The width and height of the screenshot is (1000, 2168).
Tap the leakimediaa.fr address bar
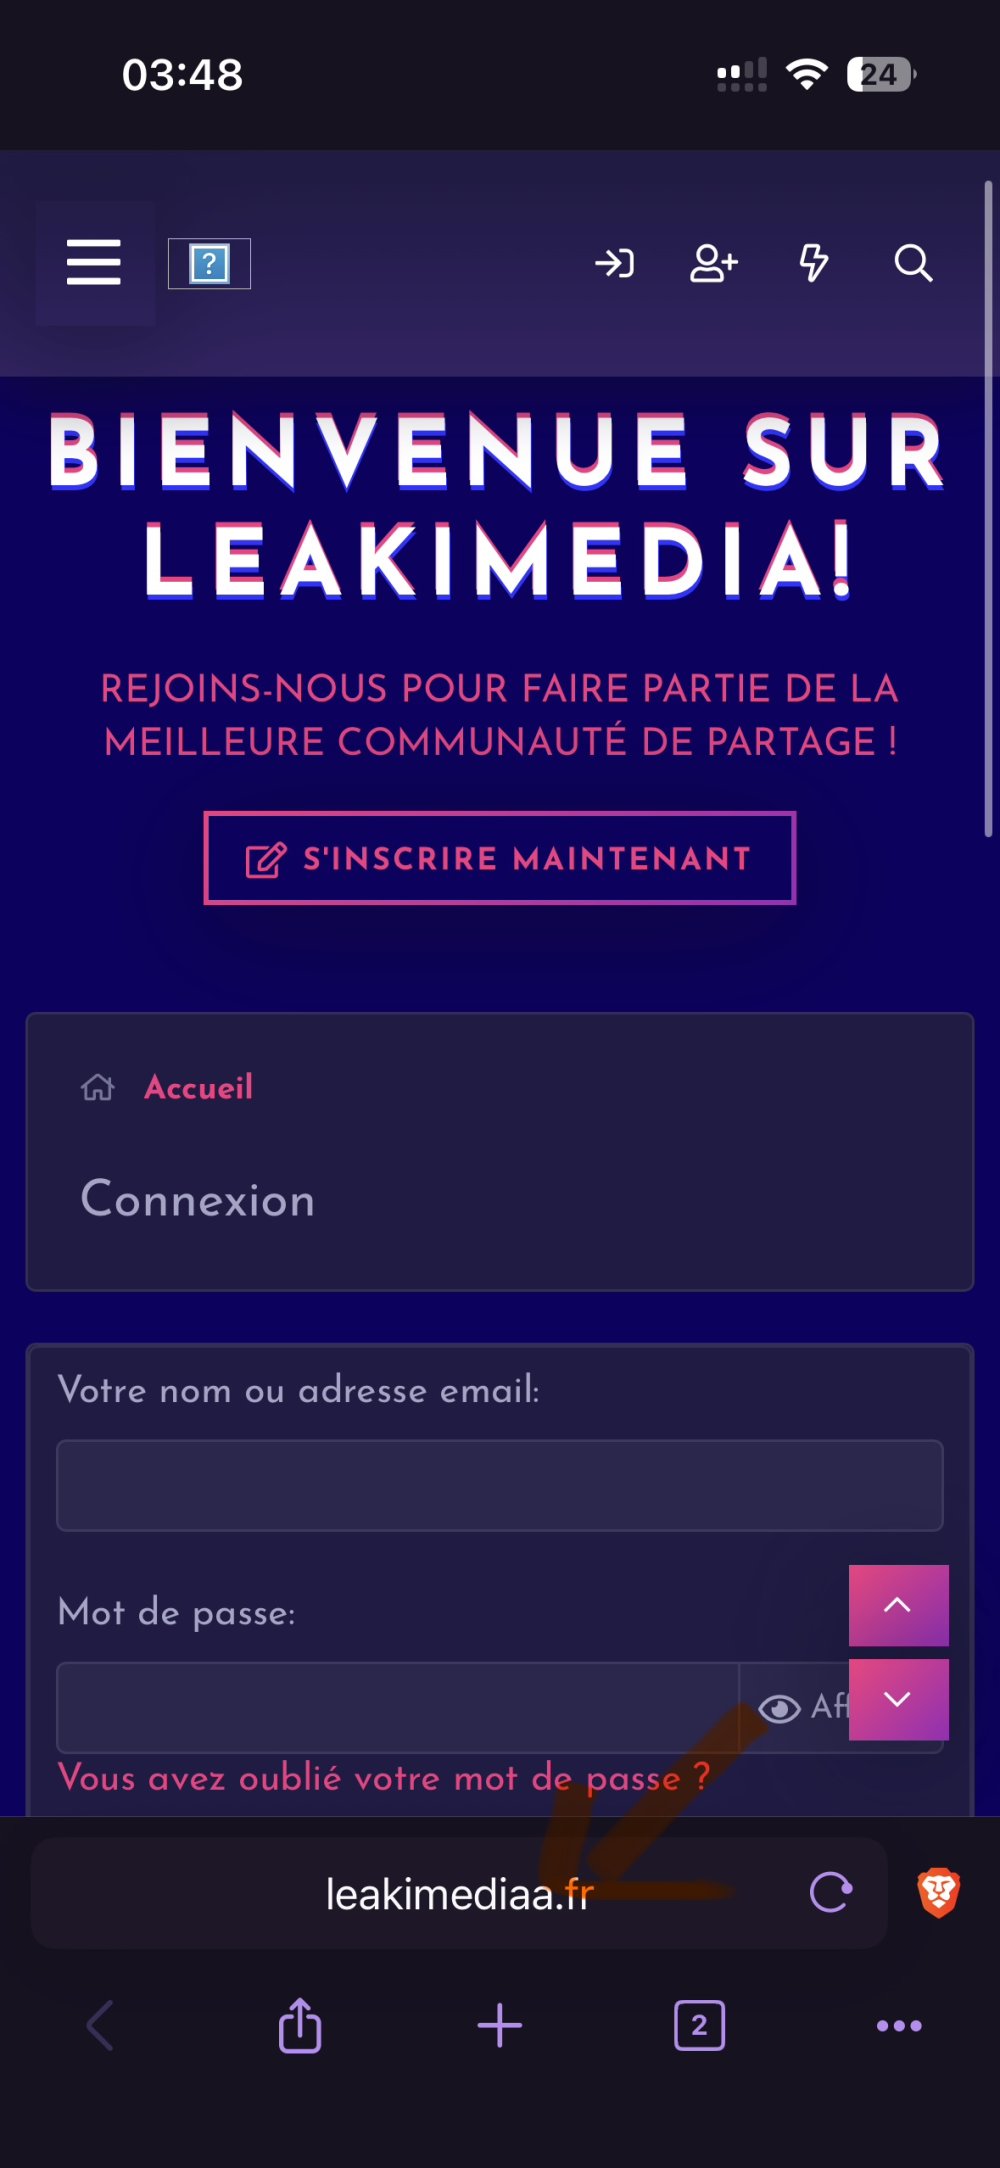459,1893
